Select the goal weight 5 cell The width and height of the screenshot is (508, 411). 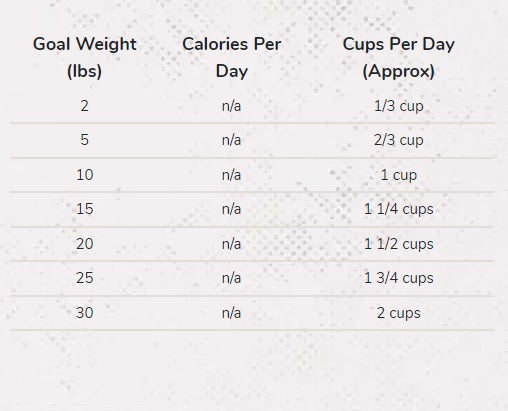(x=85, y=140)
